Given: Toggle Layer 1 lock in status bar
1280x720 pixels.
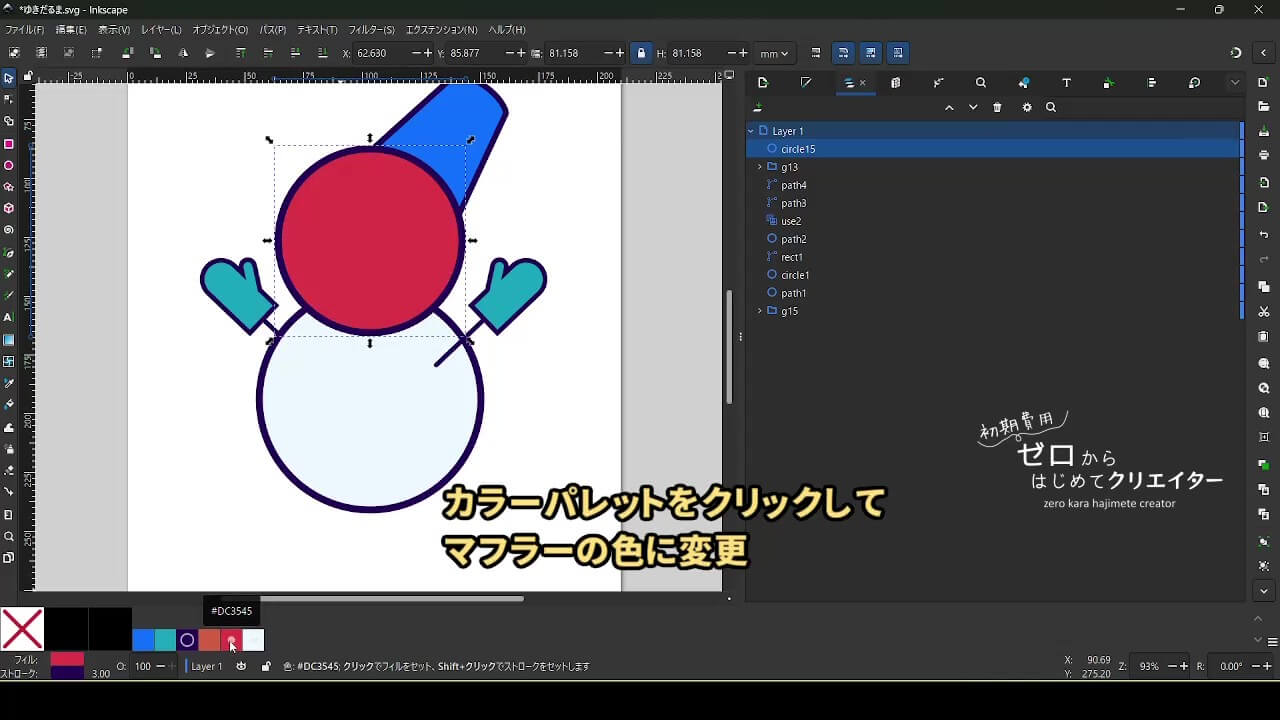Looking at the screenshot, I should tap(265, 666).
